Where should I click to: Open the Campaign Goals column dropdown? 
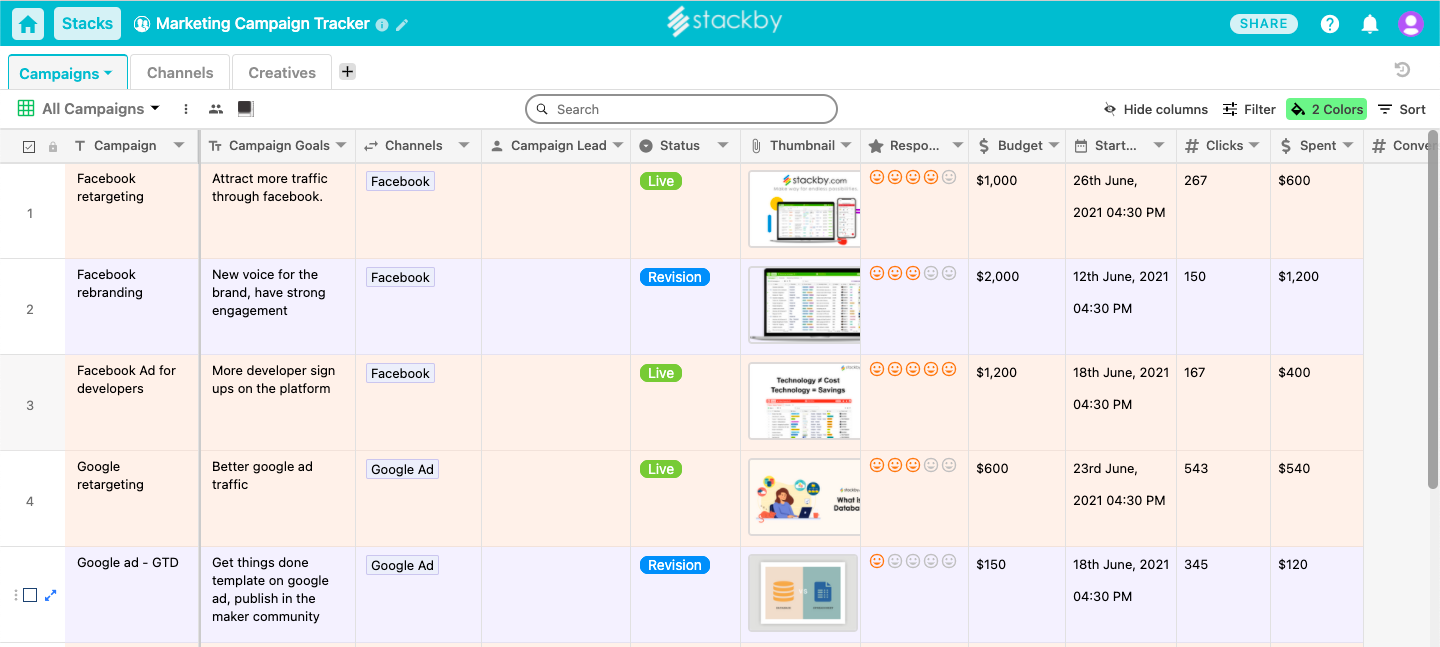(x=340, y=146)
